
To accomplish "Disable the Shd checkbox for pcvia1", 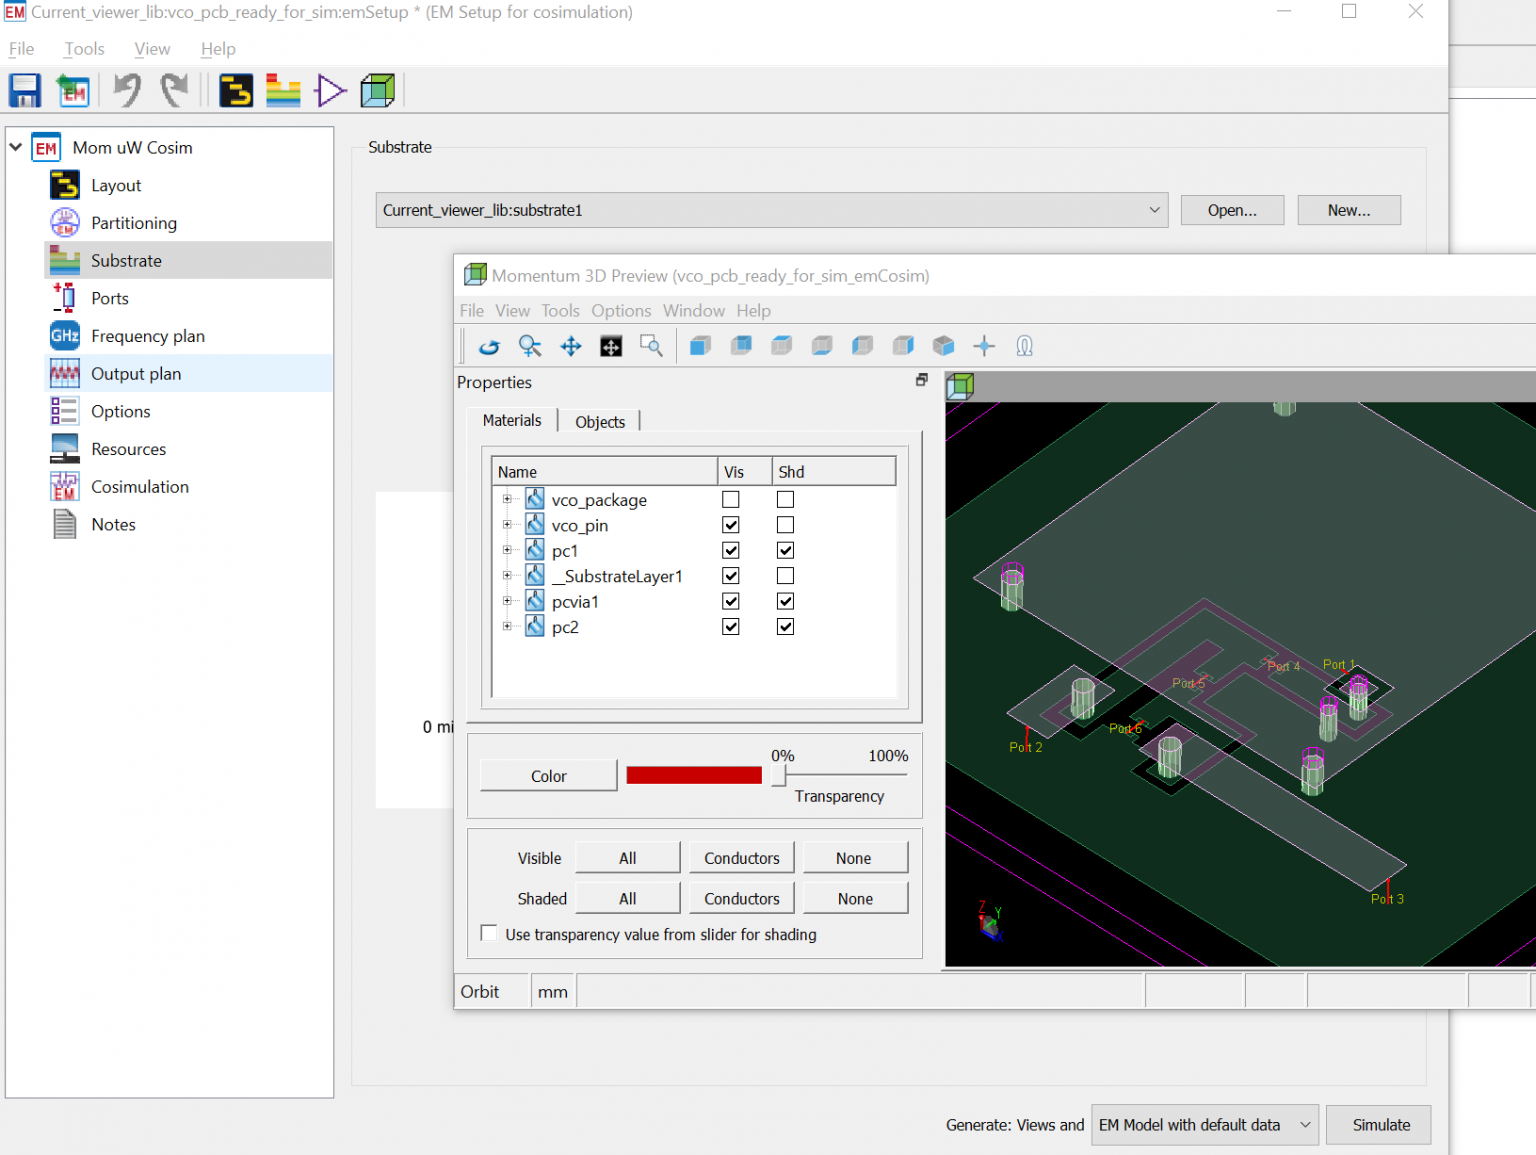I will [x=785, y=601].
